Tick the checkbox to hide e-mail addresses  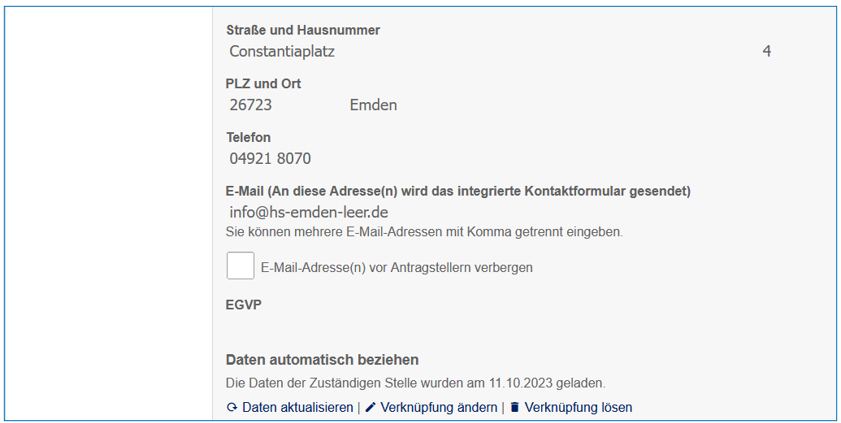click(x=240, y=266)
